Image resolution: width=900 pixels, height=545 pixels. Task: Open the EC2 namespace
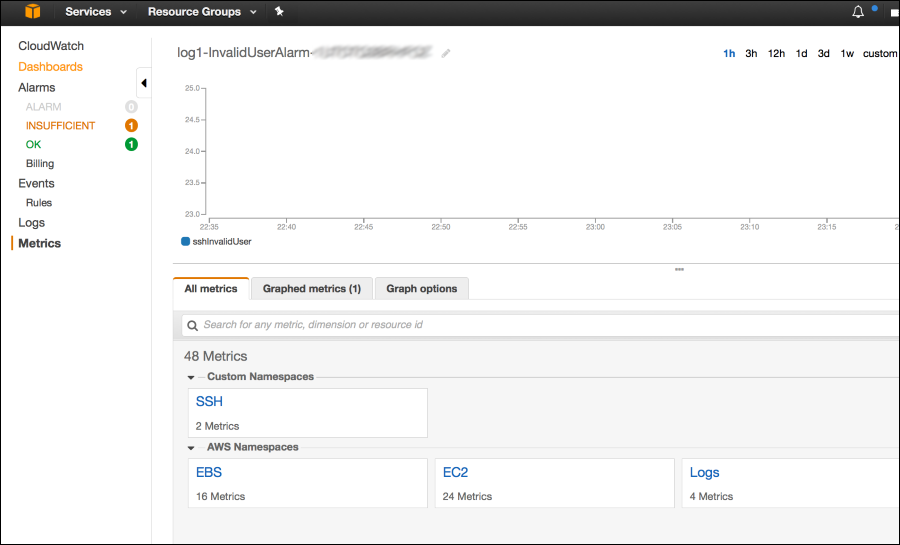click(x=455, y=472)
